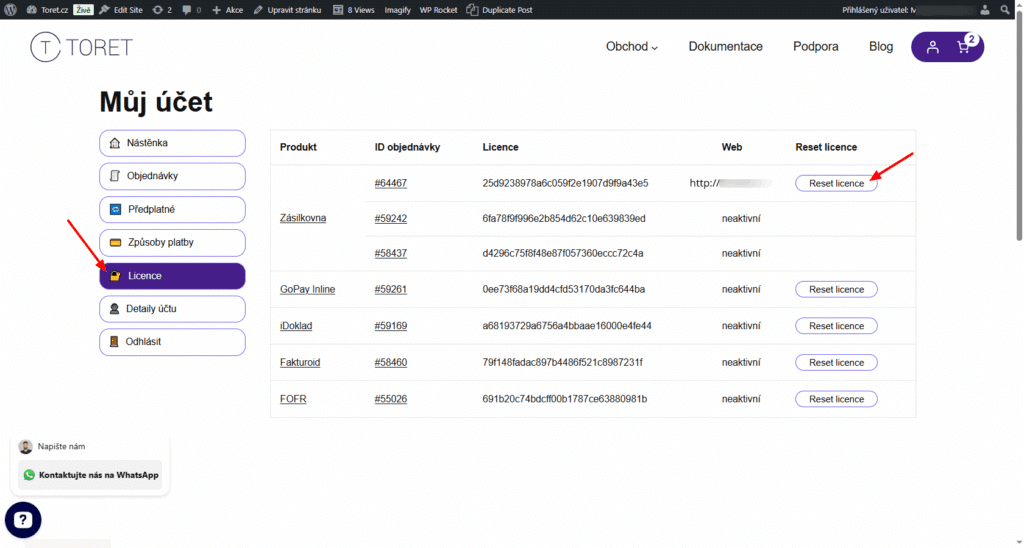
Task: Open the iDoklad product link
Action: tap(296, 326)
